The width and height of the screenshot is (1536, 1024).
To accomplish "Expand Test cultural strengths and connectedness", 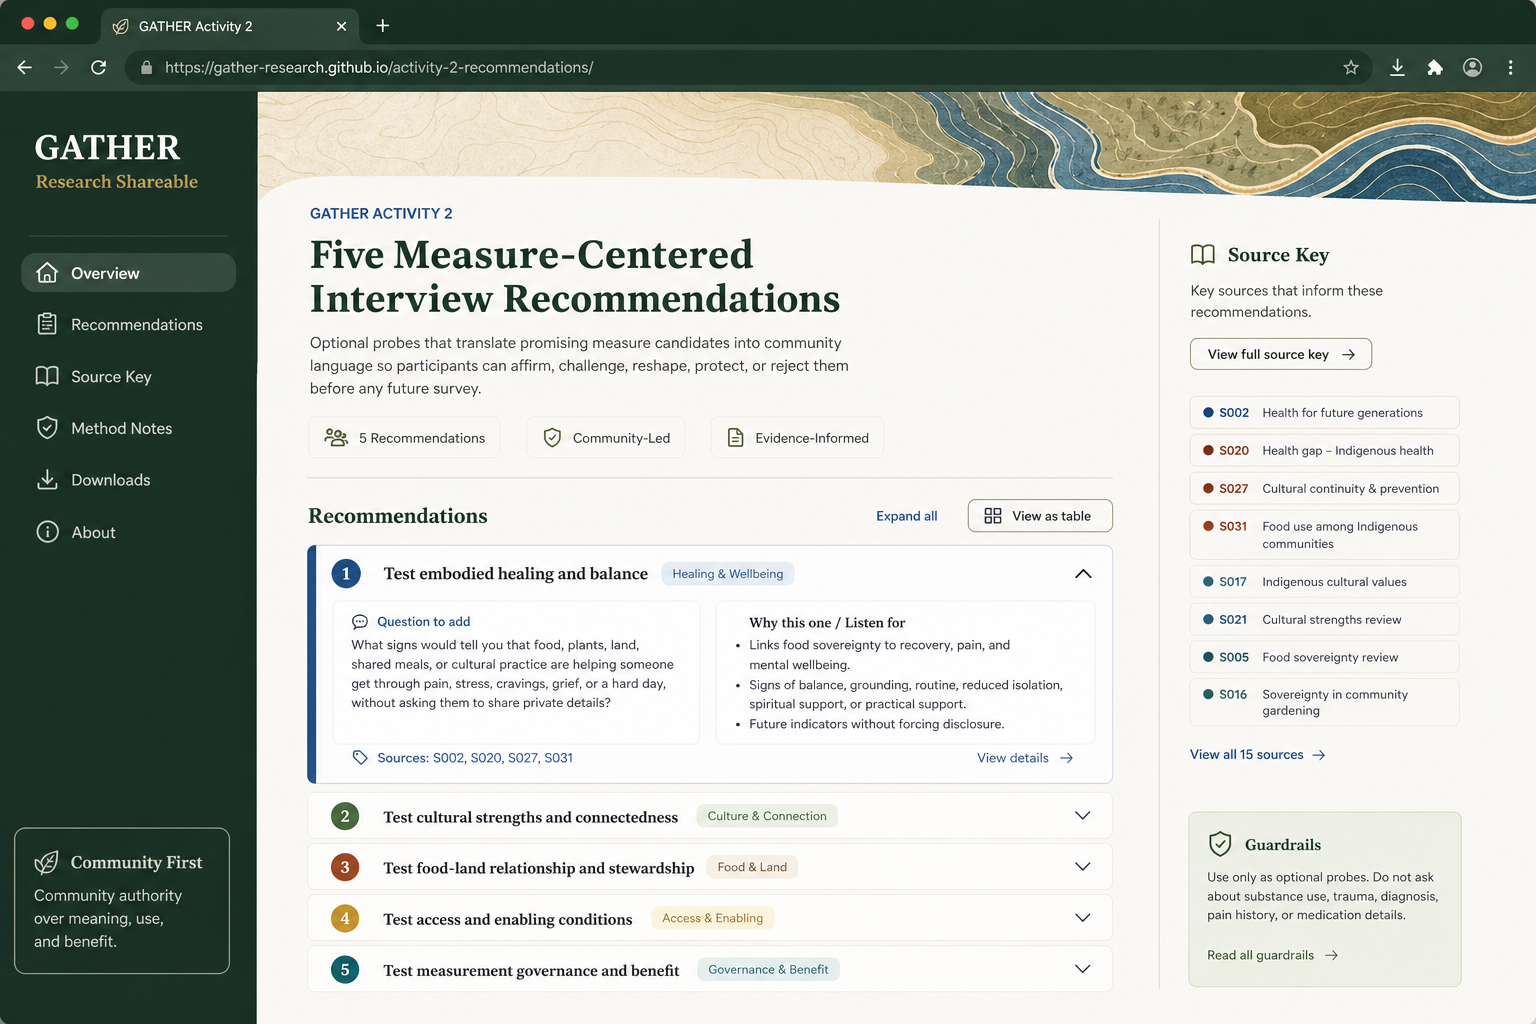I will tap(1082, 816).
